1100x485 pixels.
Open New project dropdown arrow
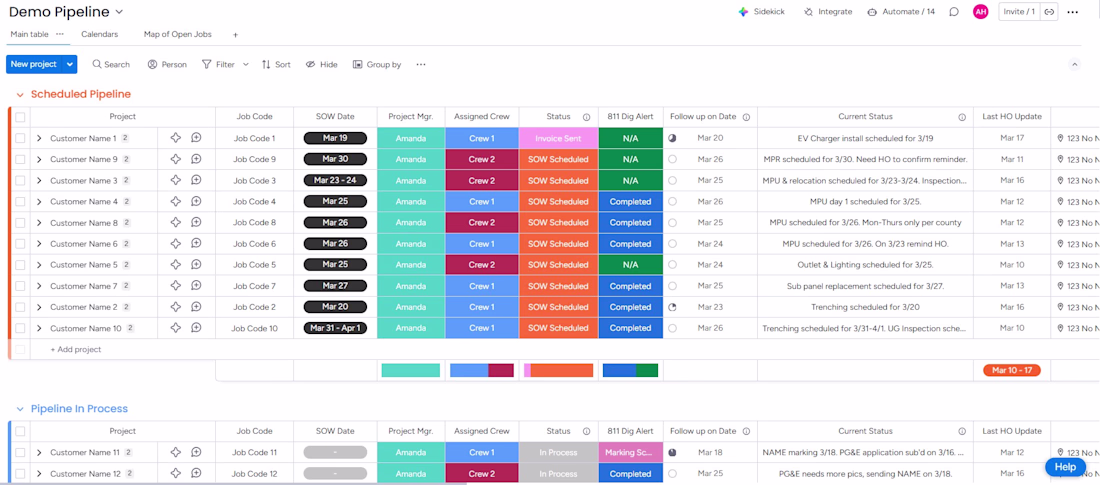pos(69,64)
